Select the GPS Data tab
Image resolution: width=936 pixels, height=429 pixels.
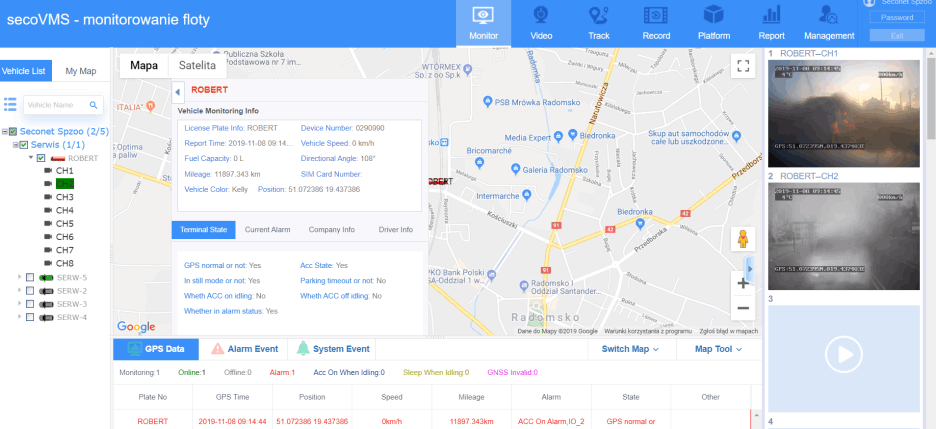(156, 349)
